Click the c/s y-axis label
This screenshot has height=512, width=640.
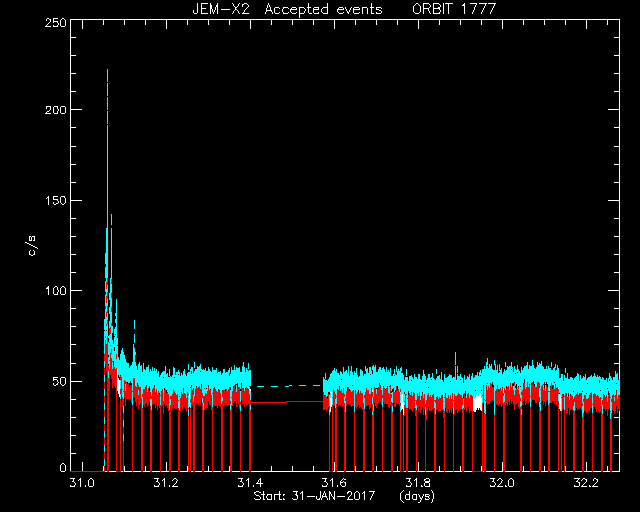pyautogui.click(x=32, y=246)
